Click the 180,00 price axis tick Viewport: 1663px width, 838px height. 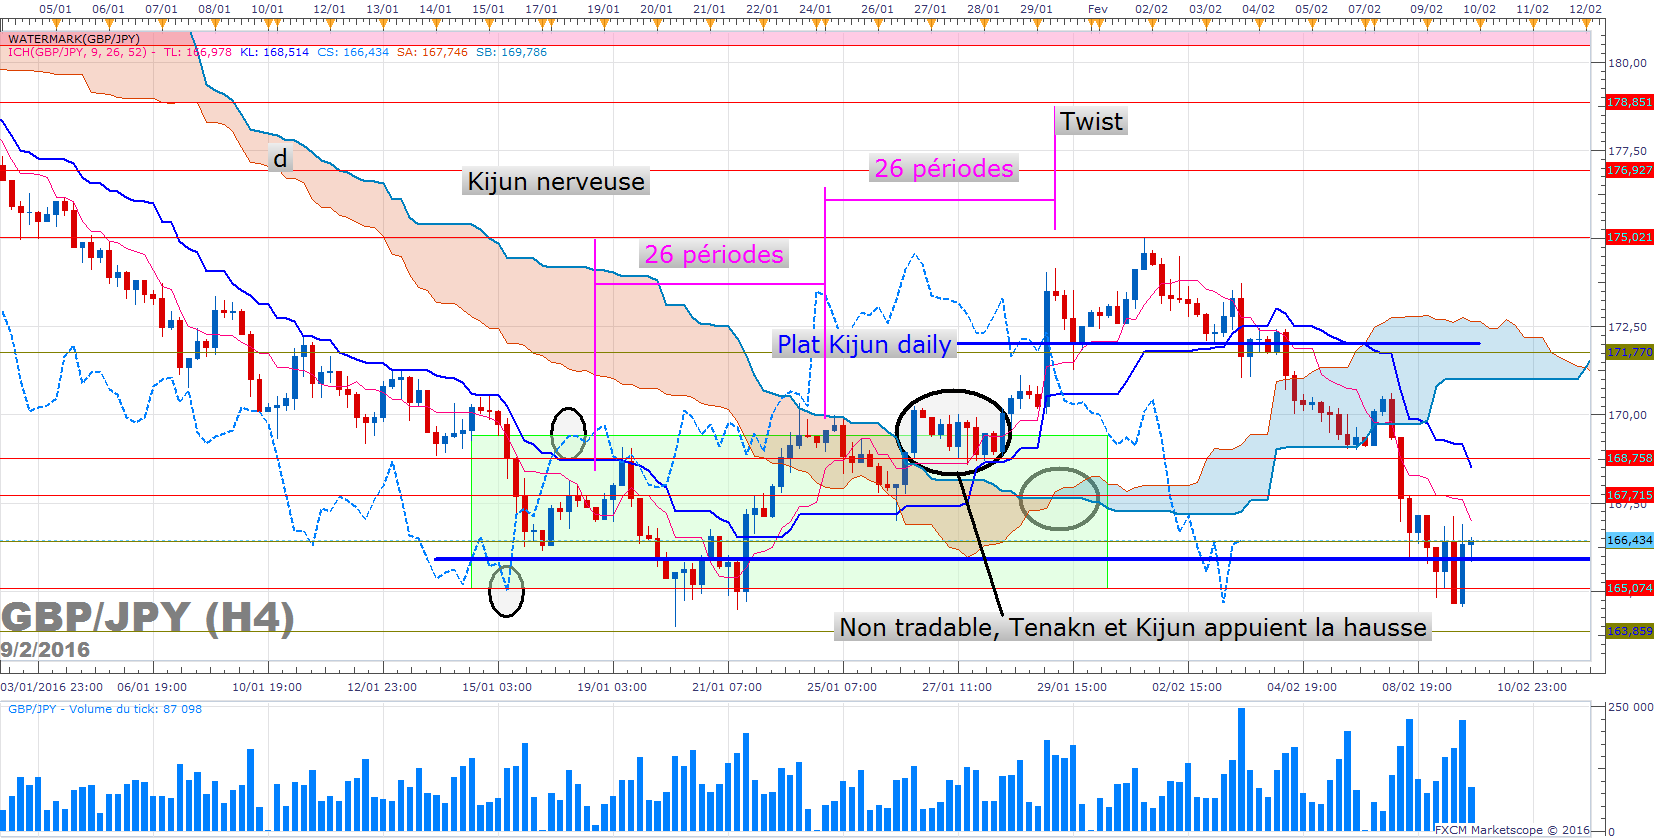point(1627,63)
